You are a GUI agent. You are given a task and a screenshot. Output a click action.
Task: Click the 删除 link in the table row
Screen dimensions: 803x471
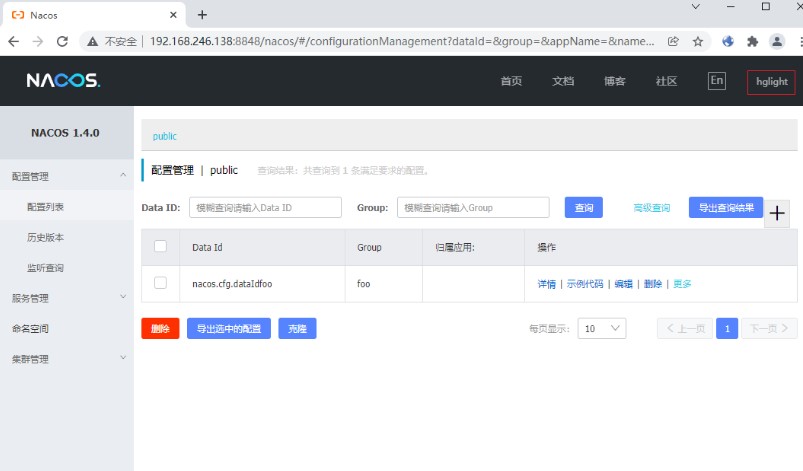click(653, 284)
